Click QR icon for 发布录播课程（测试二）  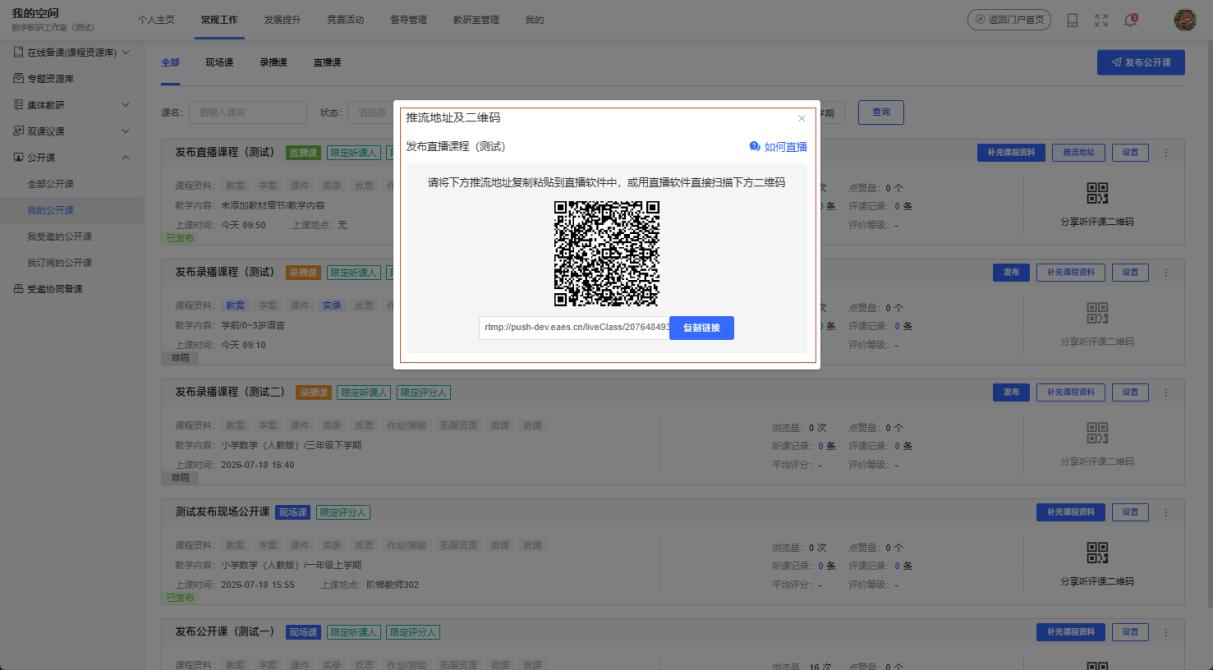(x=1097, y=432)
